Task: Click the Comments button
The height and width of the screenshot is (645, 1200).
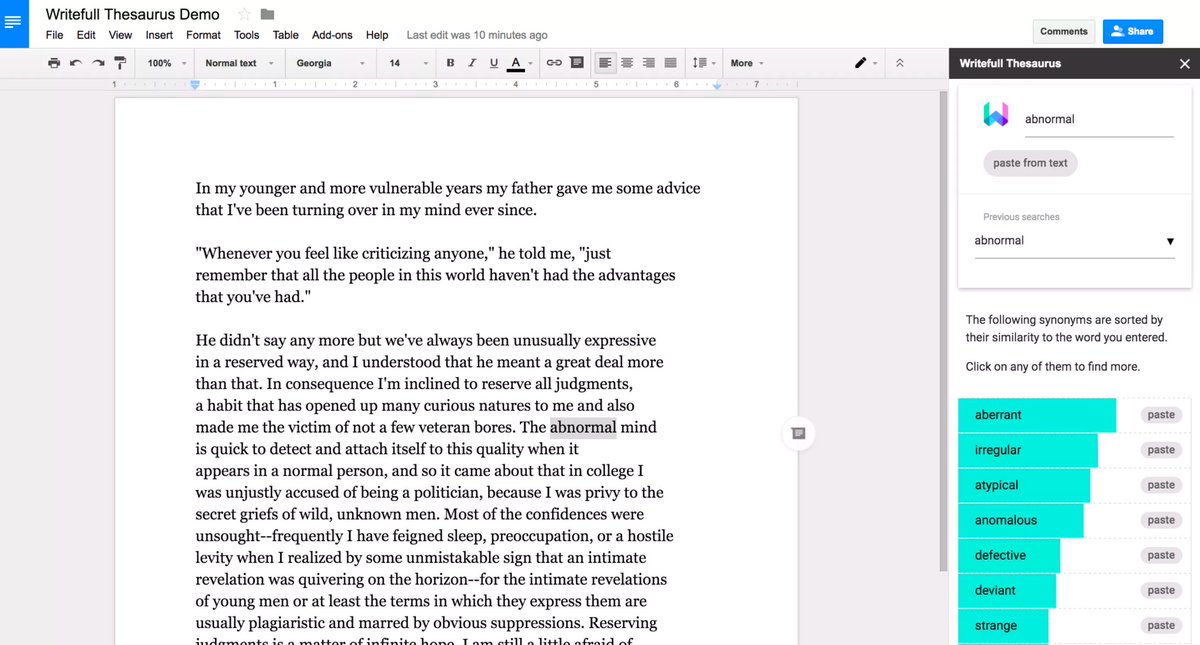Action: (1064, 31)
